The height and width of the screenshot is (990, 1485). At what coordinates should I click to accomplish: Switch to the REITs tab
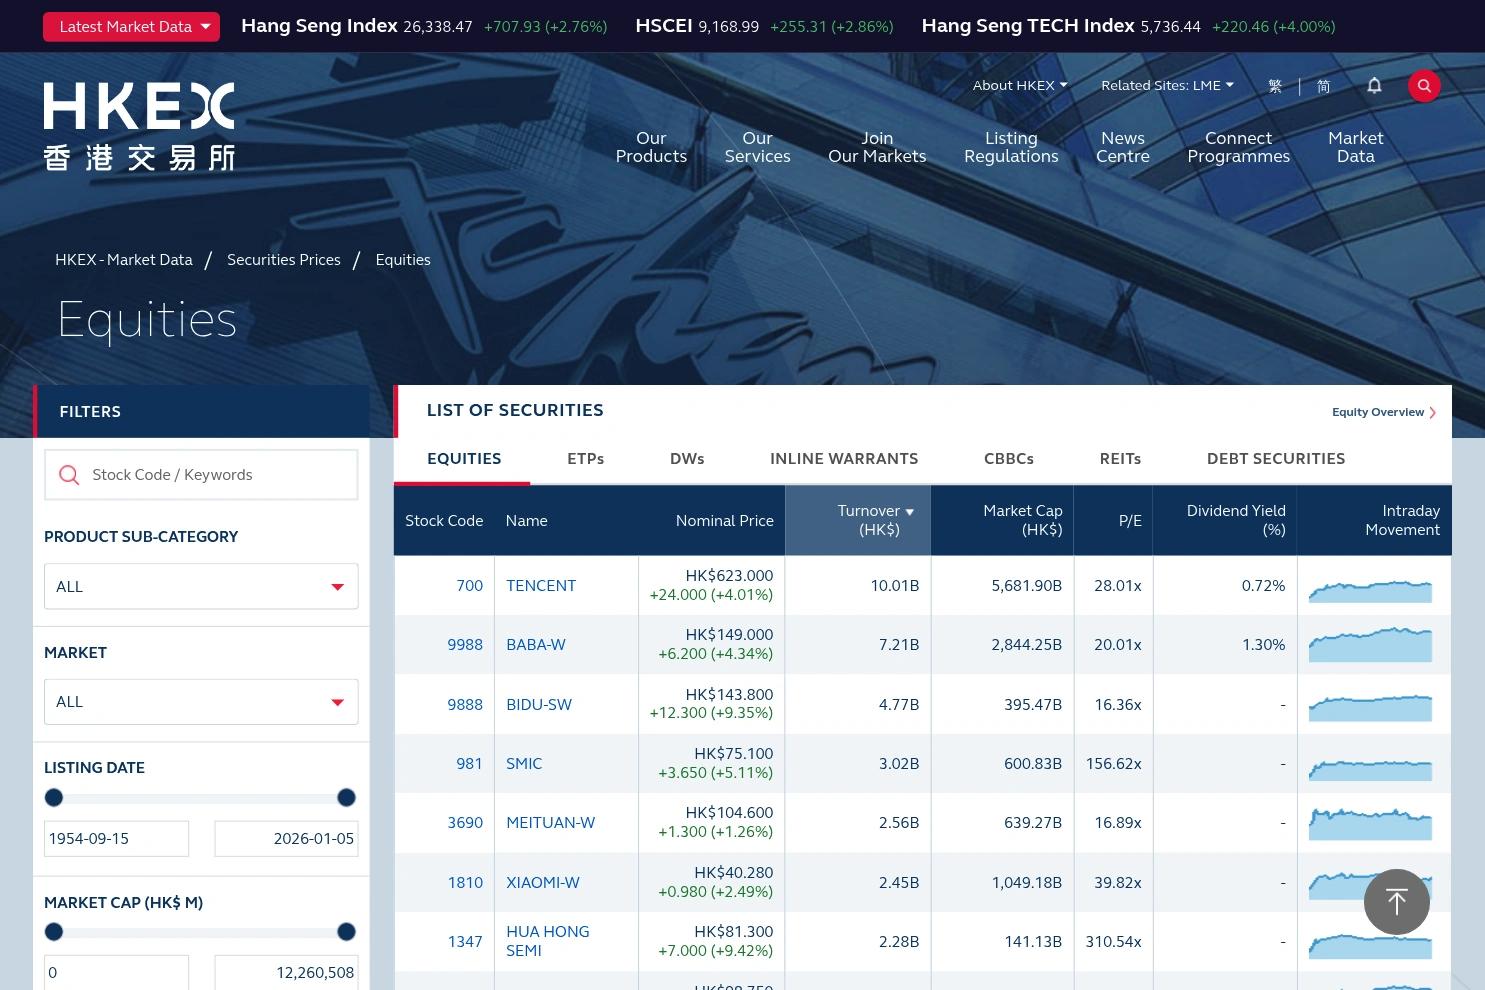[1120, 459]
